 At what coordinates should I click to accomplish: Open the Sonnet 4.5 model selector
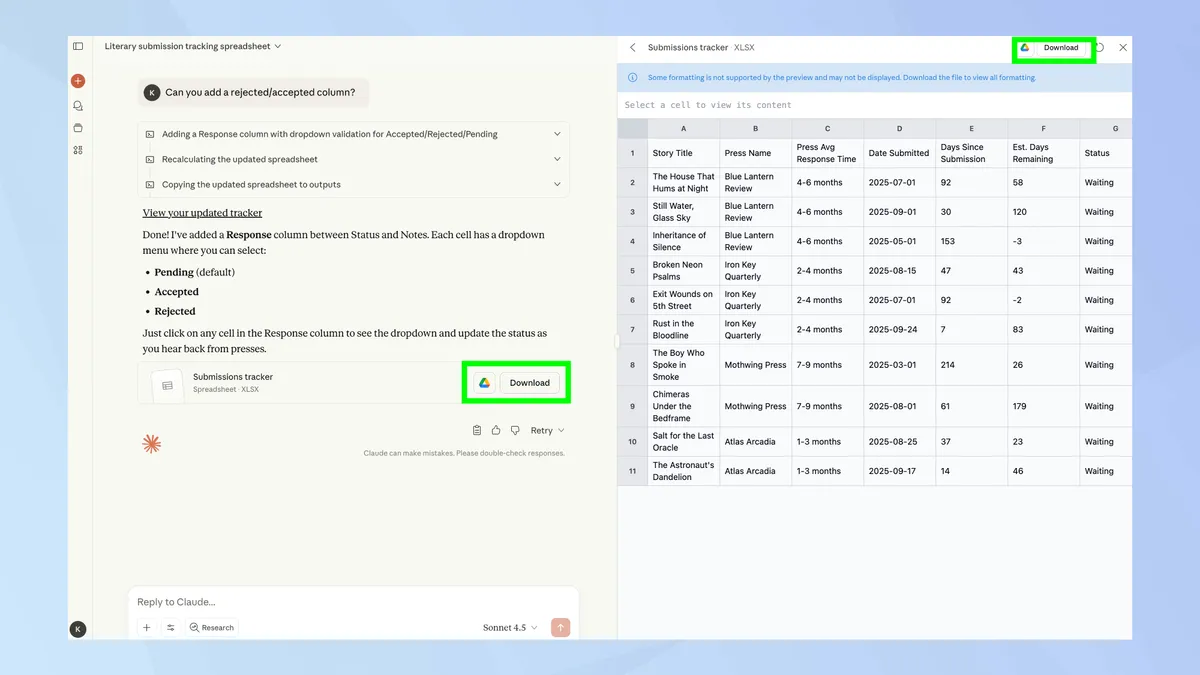510,627
